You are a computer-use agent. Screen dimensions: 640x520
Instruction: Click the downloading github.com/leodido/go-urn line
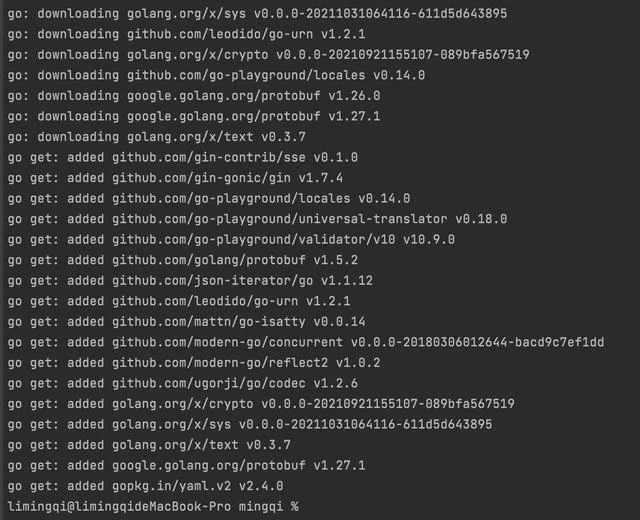(187, 34)
